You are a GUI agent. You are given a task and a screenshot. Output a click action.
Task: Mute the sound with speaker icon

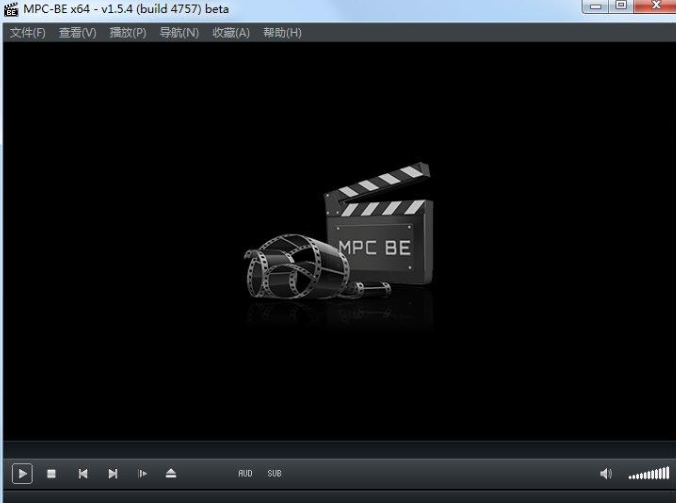606,474
